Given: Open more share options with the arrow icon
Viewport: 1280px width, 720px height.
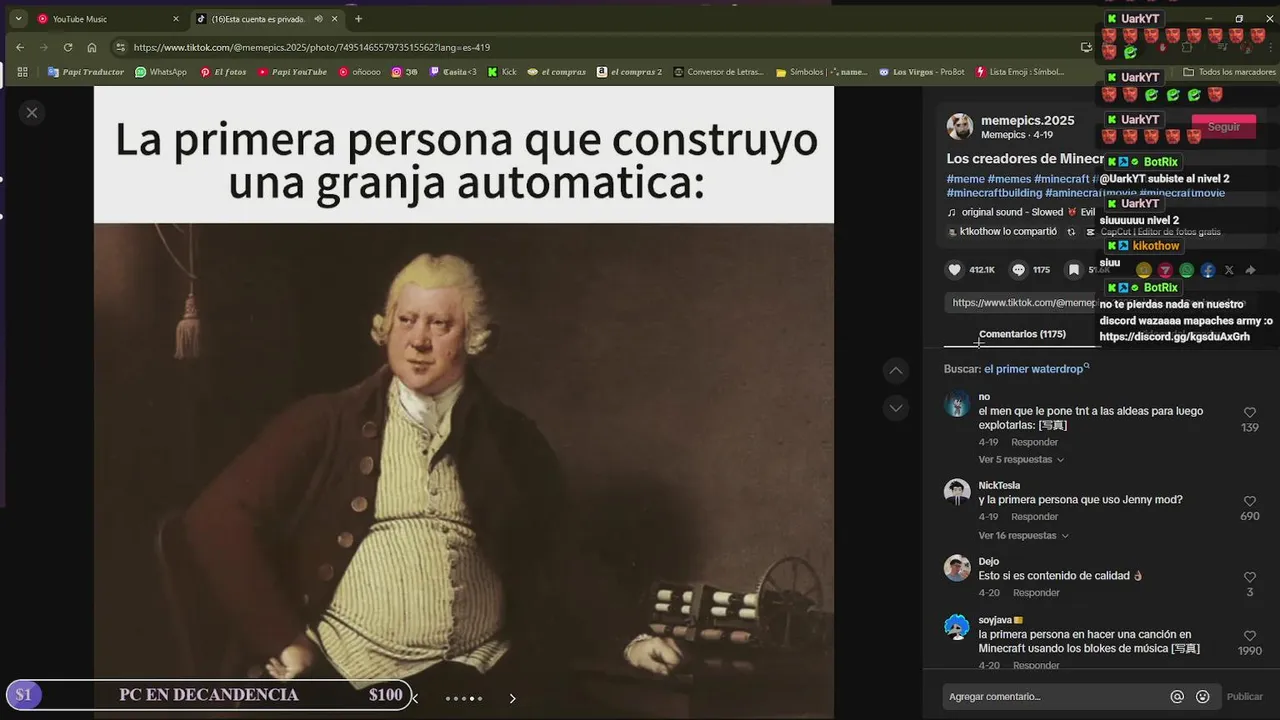Looking at the screenshot, I should tap(1250, 270).
